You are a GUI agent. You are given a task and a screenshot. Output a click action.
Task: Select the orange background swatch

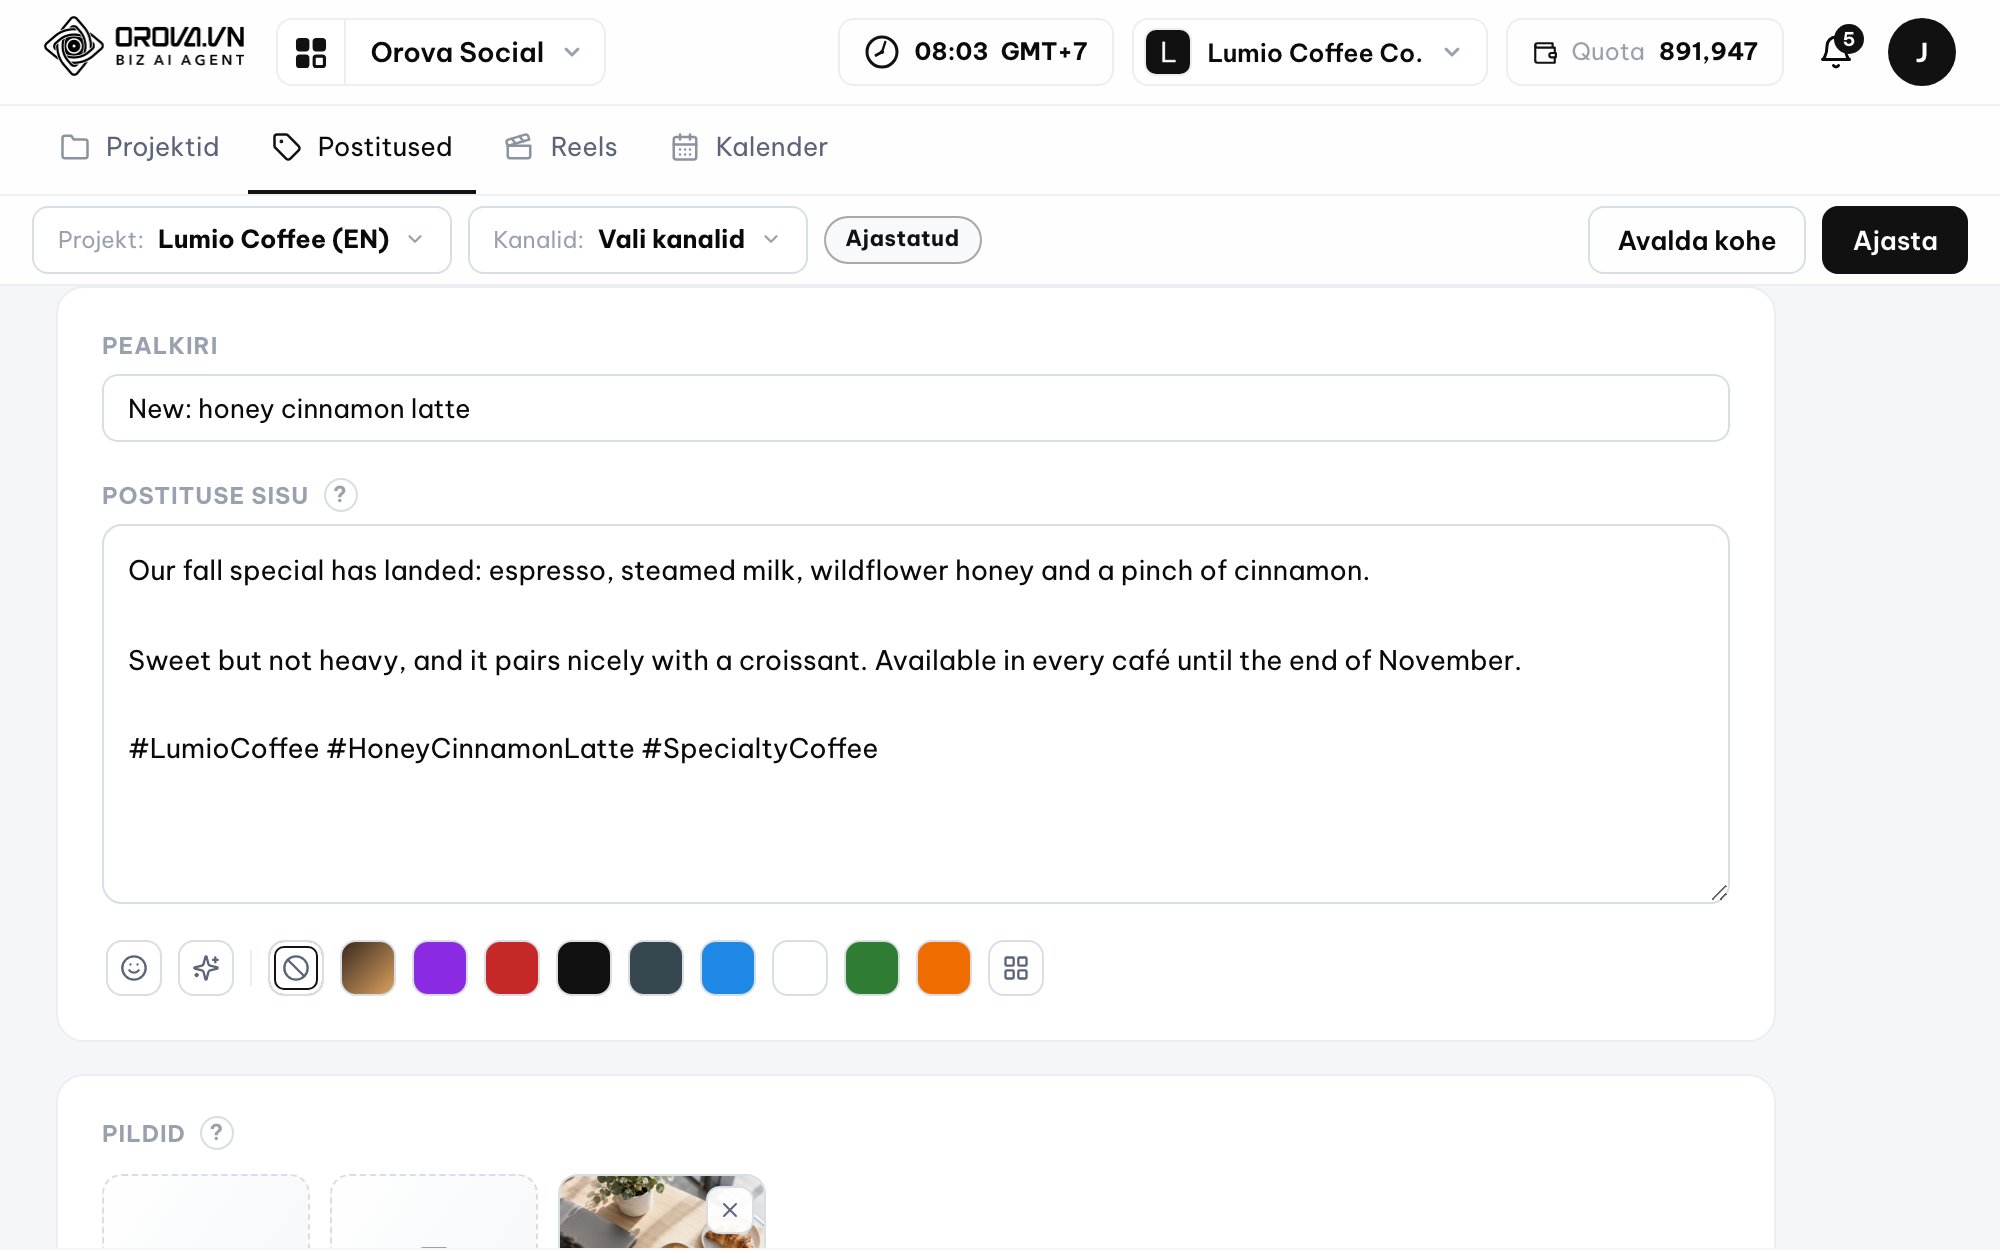[x=944, y=968]
